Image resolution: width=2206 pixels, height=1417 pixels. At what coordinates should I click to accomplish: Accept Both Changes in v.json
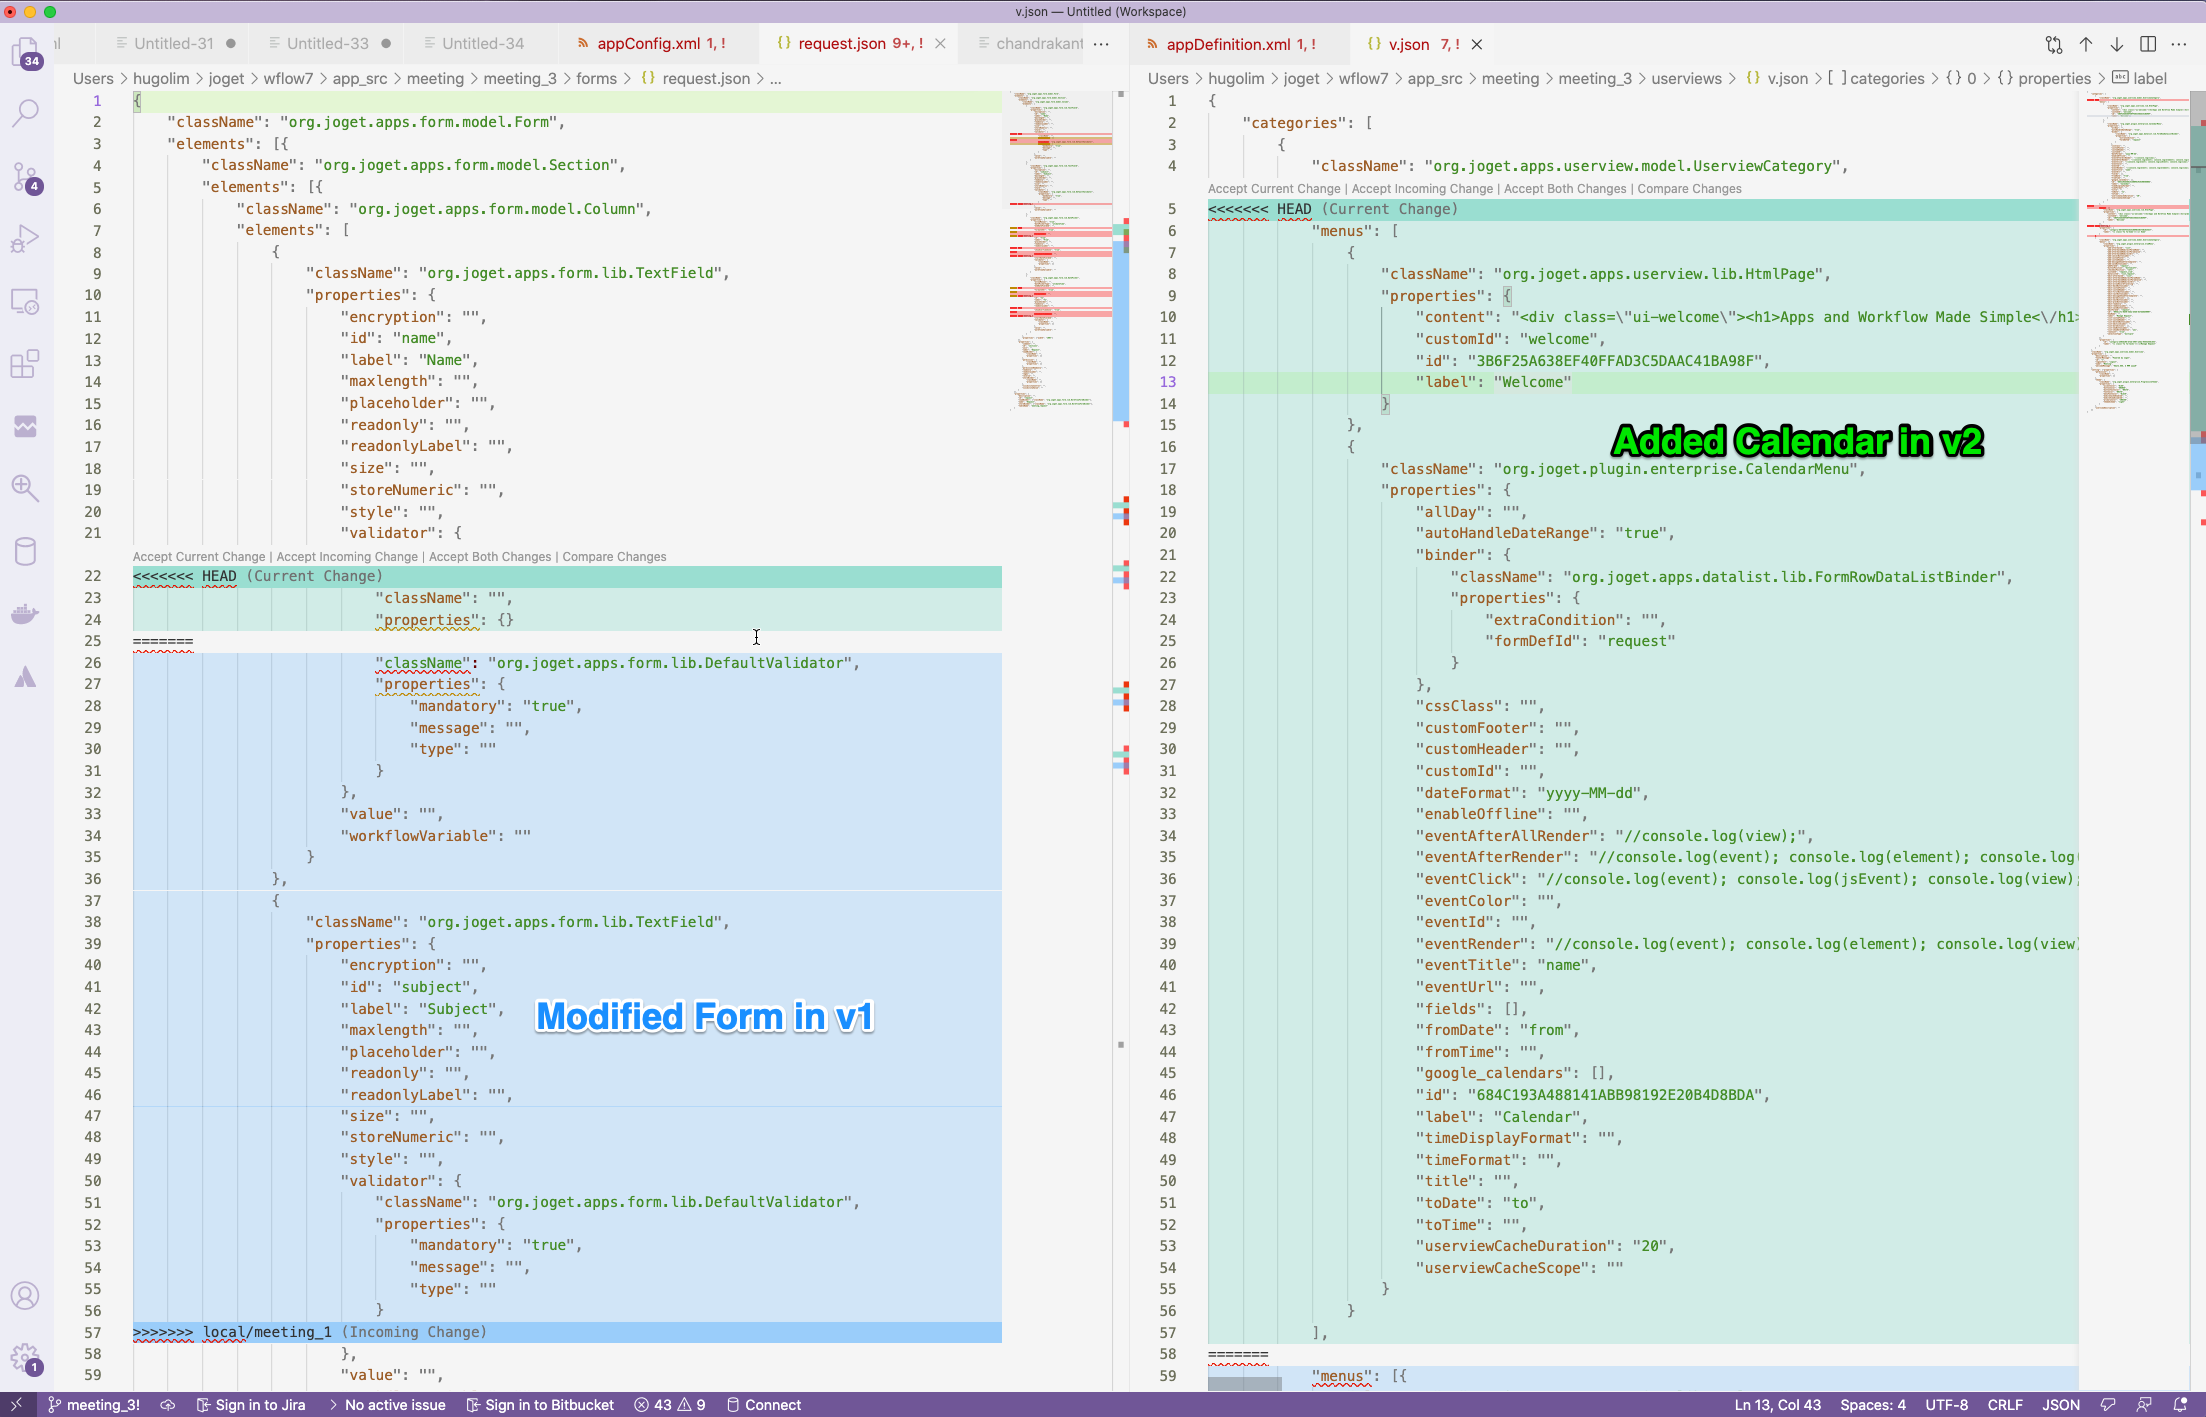(x=1564, y=189)
